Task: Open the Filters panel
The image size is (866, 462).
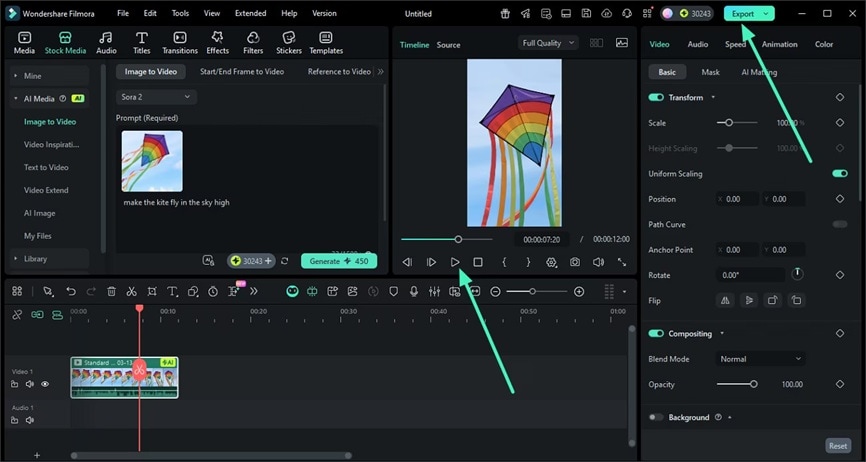Action: click(253, 41)
